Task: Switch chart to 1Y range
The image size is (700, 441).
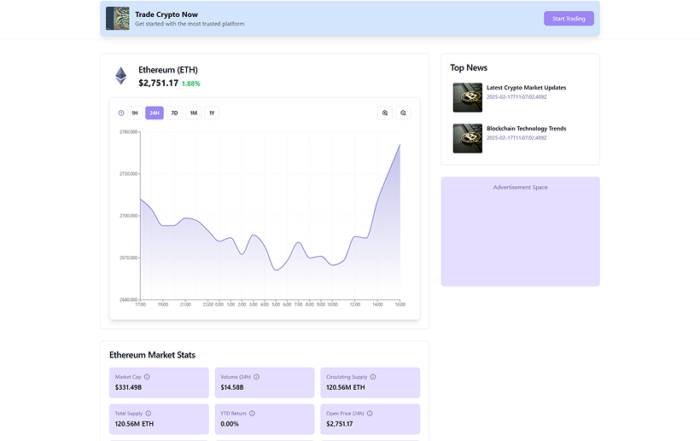Action: [x=212, y=113]
